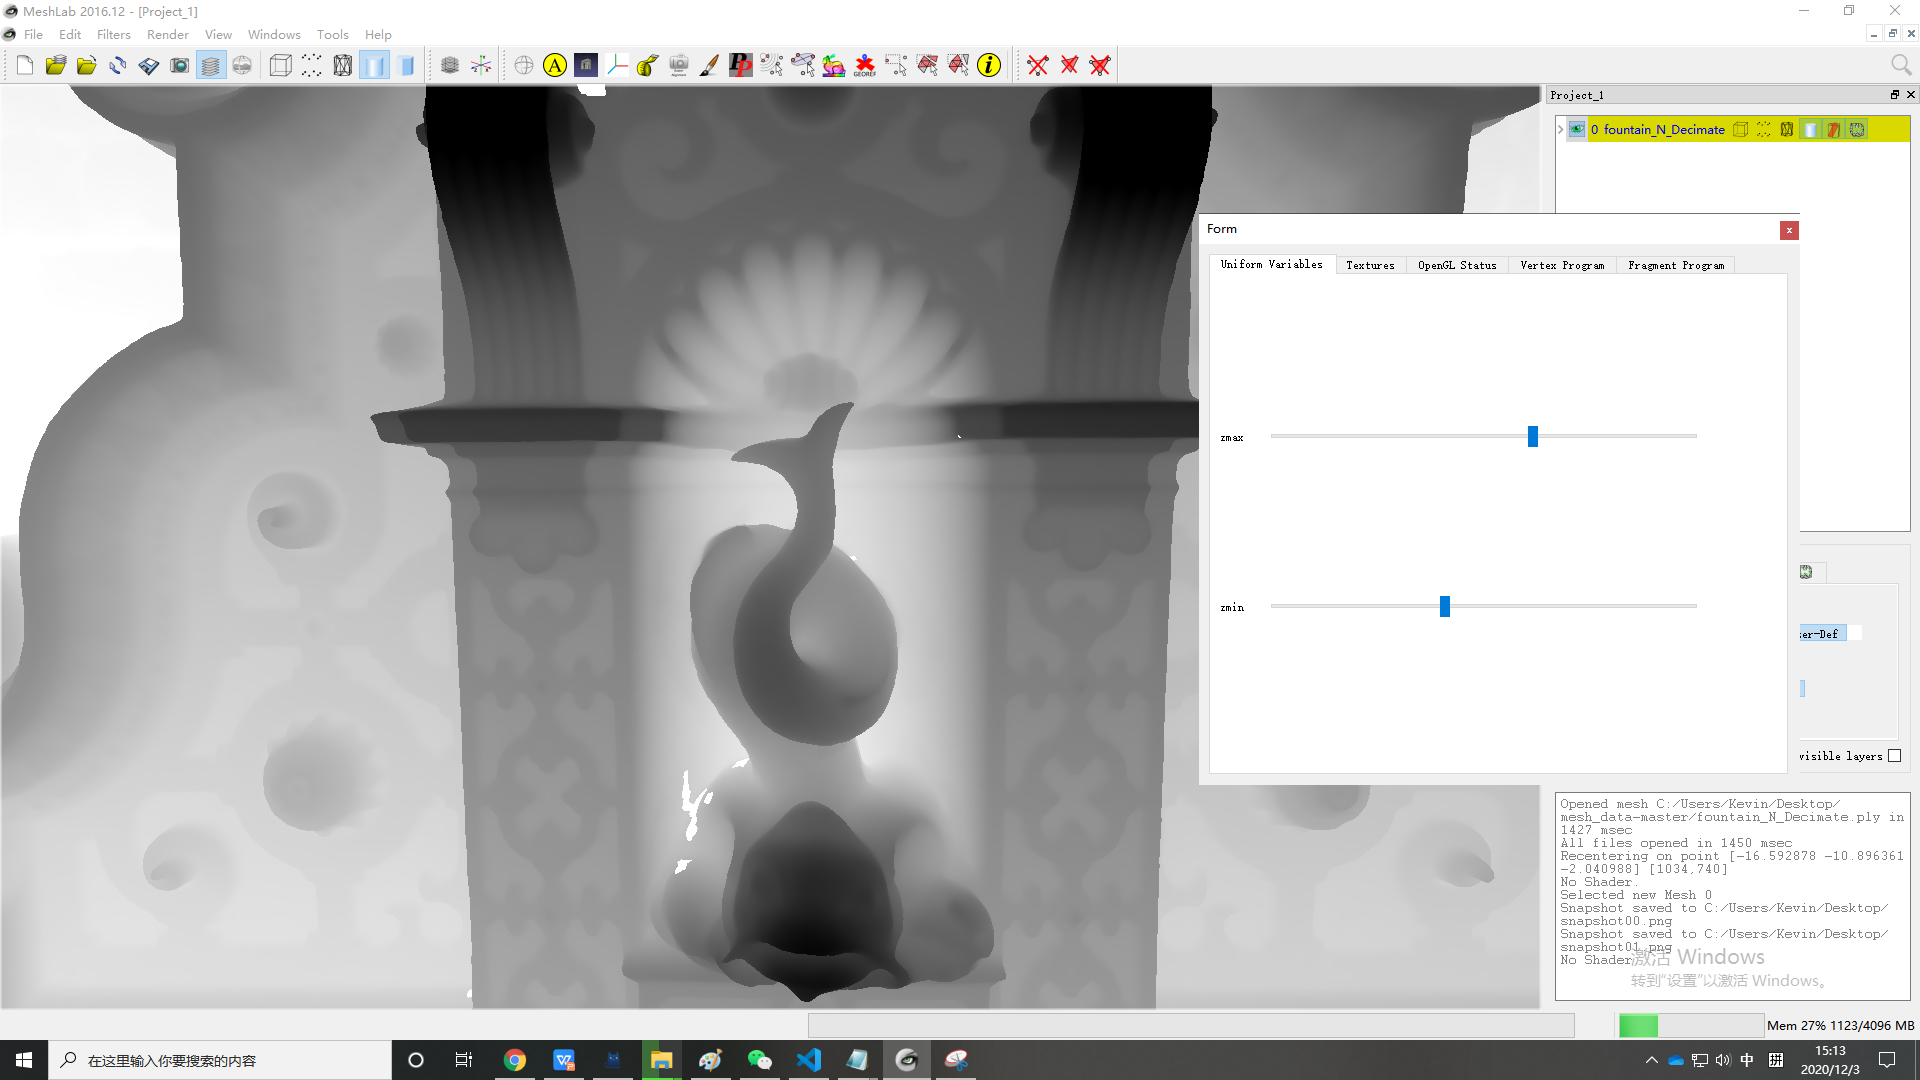Click the Save Snapshot camera icon

coord(180,66)
